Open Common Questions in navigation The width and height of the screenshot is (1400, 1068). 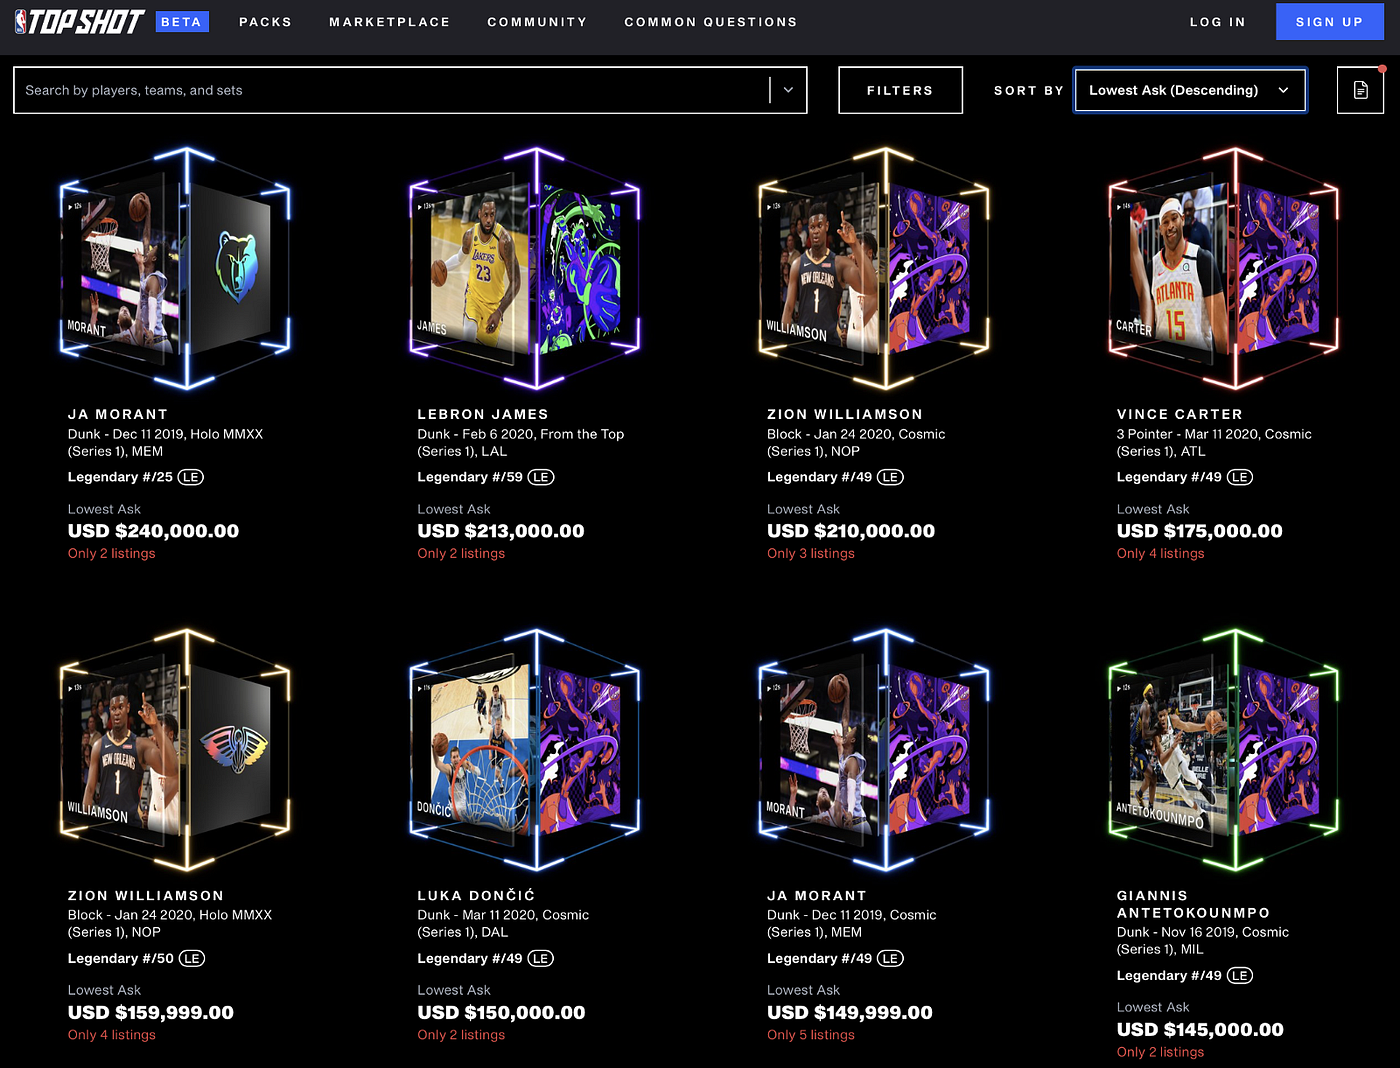[711, 22]
